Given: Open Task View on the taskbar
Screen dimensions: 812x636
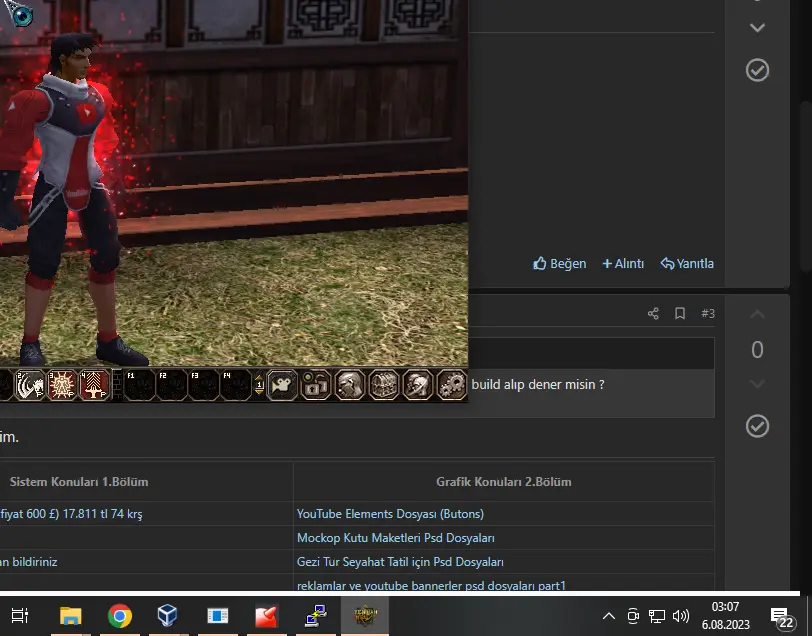Looking at the screenshot, I should point(20,616).
